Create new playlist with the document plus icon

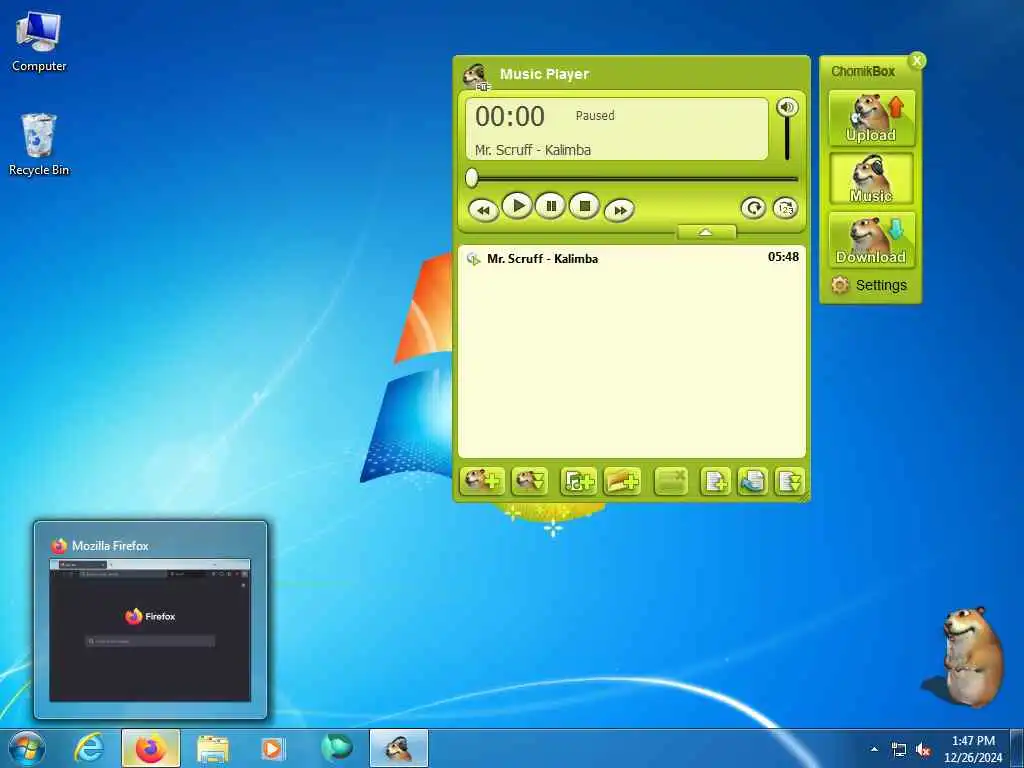(715, 482)
